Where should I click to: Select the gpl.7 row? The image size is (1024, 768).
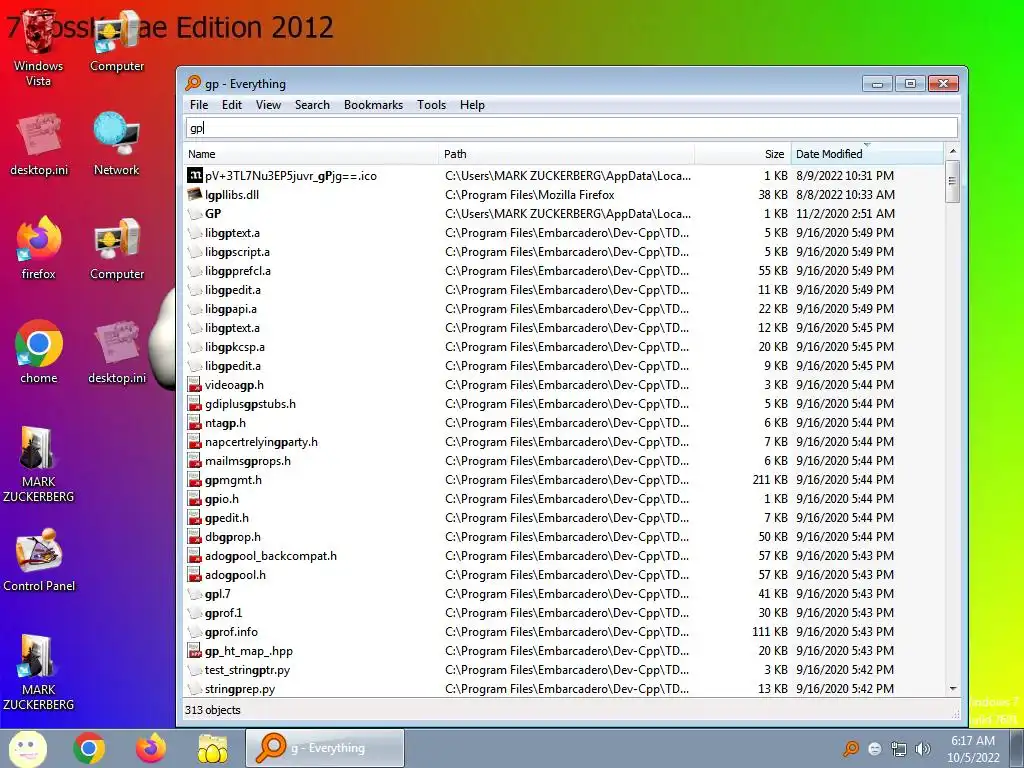tap(564, 594)
